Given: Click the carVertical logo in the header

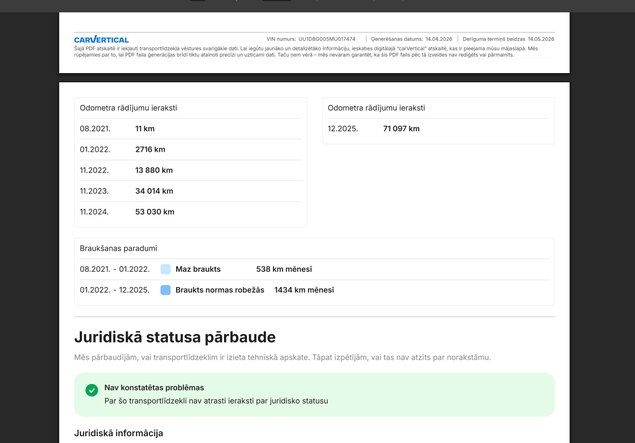Looking at the screenshot, I should [x=101, y=39].
